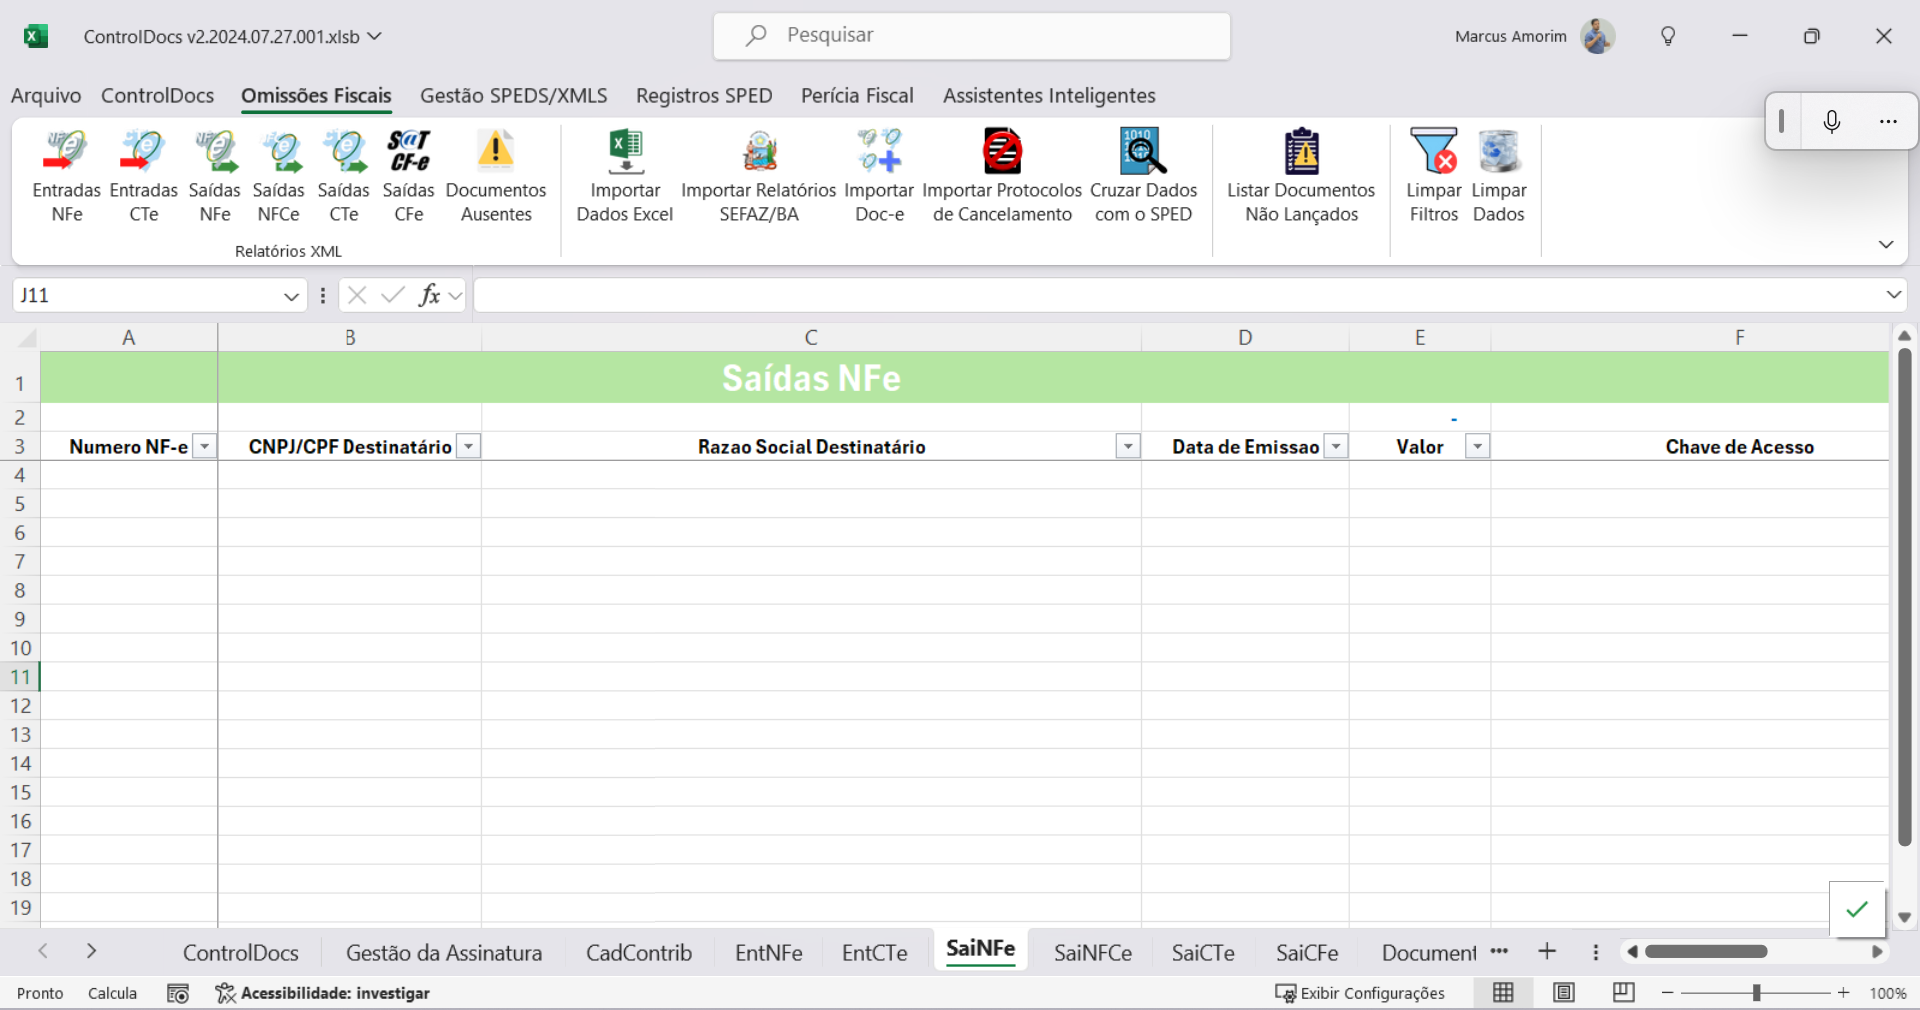
Task: Open Data de Emissao filter dropdown
Action: pos(1336,447)
